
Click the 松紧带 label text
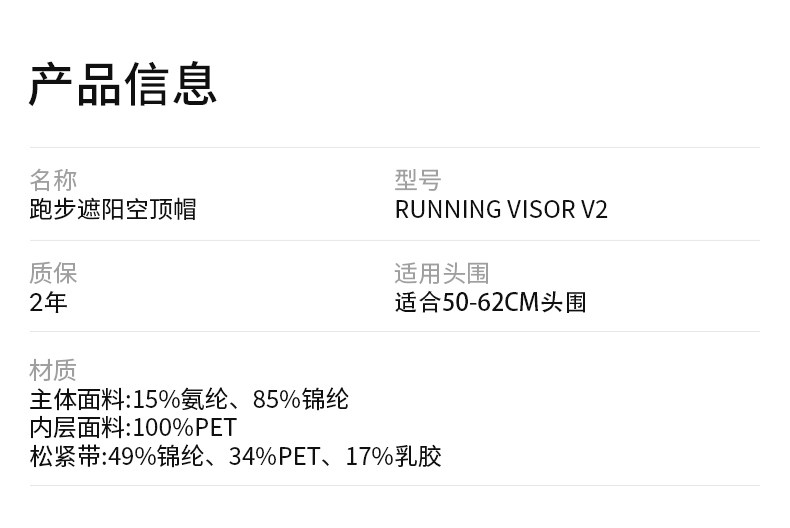click(64, 457)
